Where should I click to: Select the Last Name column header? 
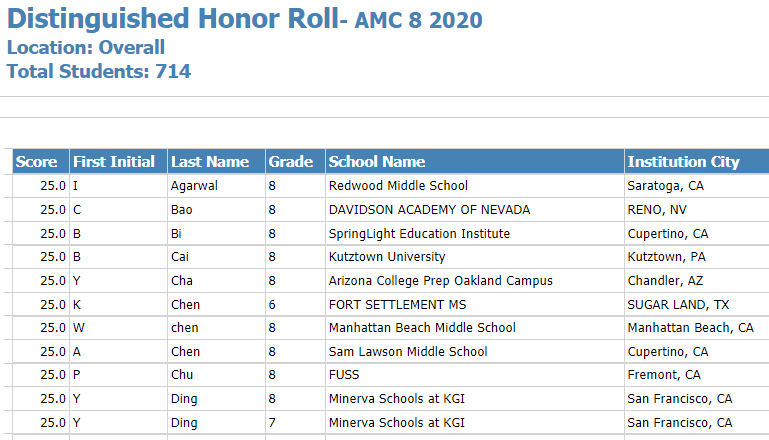pos(216,161)
